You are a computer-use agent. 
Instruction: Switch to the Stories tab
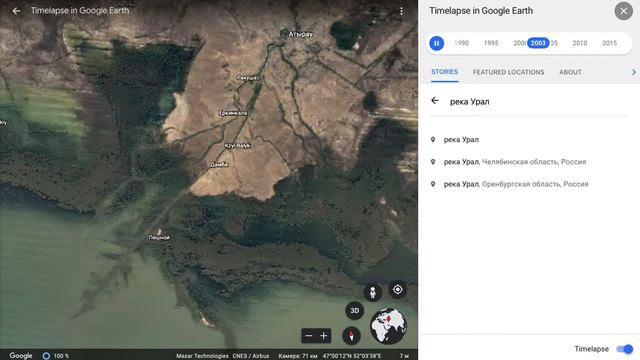(444, 72)
